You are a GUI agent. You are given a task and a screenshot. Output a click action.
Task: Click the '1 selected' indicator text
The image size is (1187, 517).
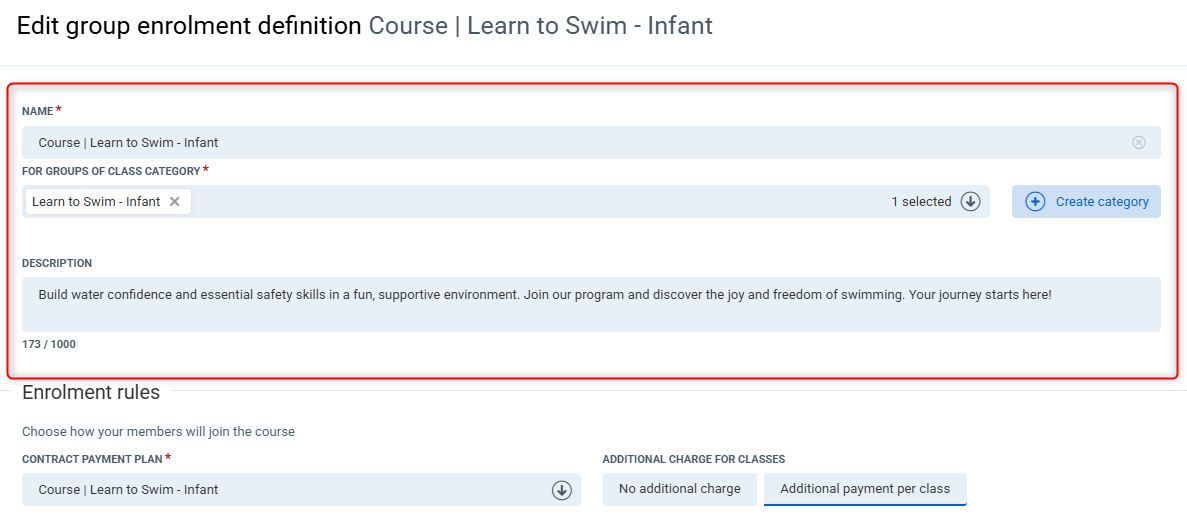tap(921, 201)
